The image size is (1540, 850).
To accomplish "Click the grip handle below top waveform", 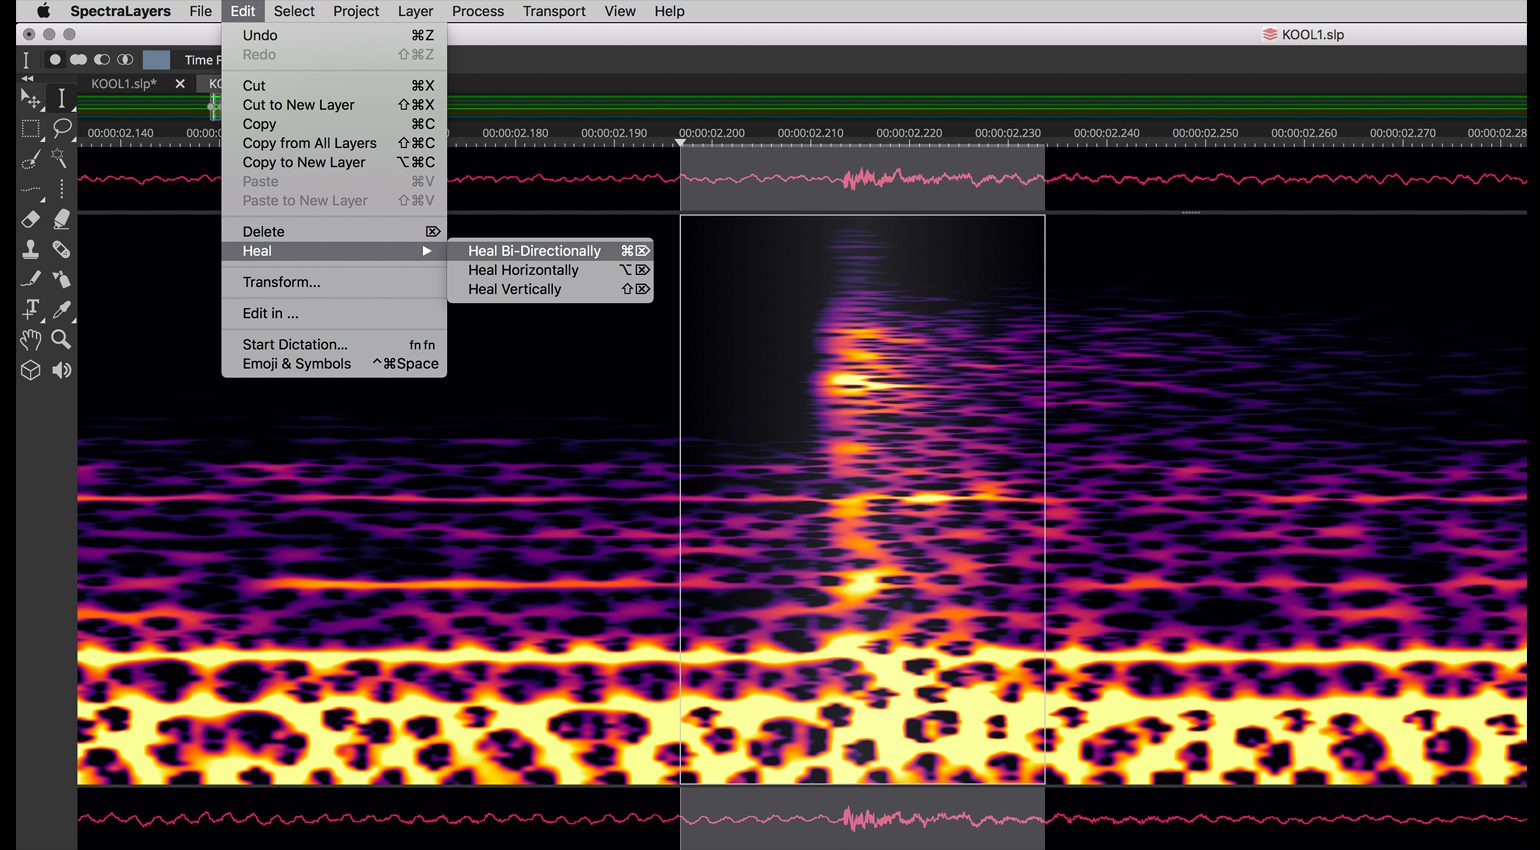I will tap(1191, 213).
